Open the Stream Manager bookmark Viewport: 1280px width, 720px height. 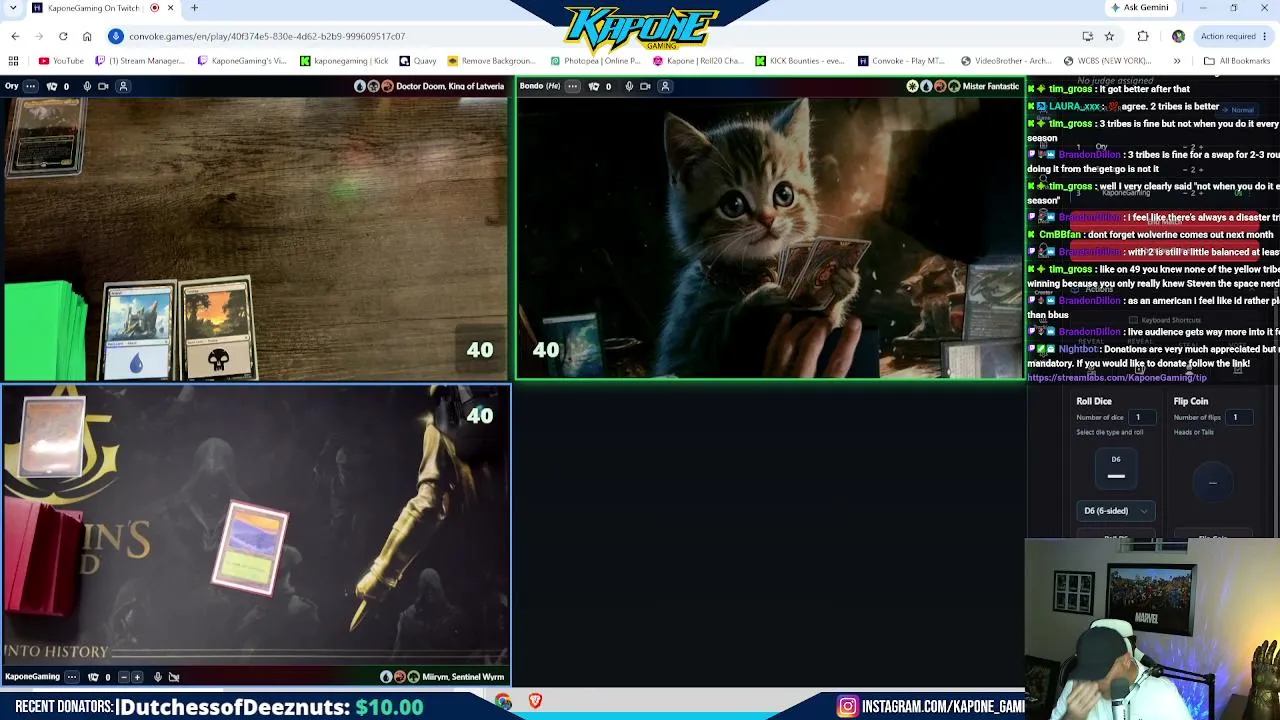[139, 61]
